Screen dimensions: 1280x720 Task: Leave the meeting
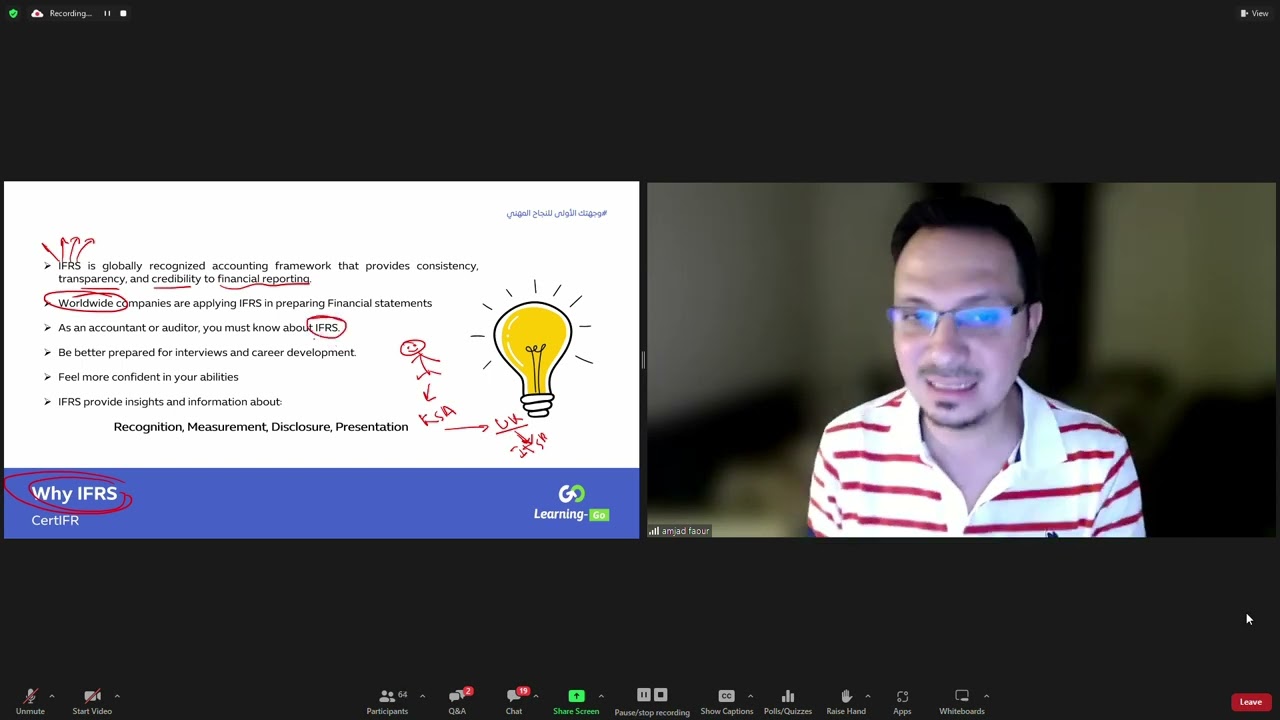1251,702
